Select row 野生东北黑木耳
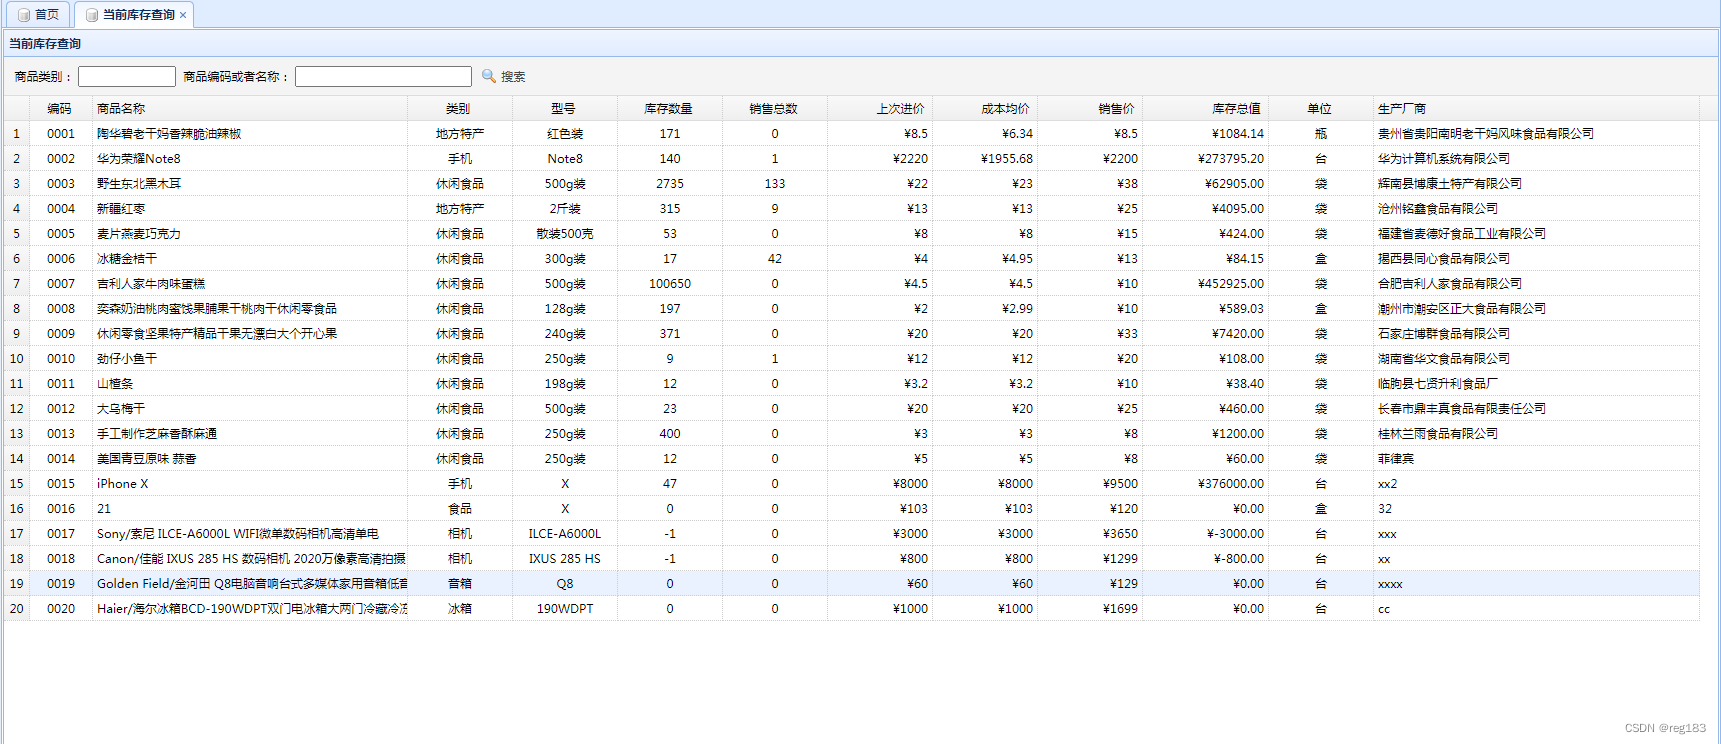Screen dimensions: 1721x744 click(851, 183)
